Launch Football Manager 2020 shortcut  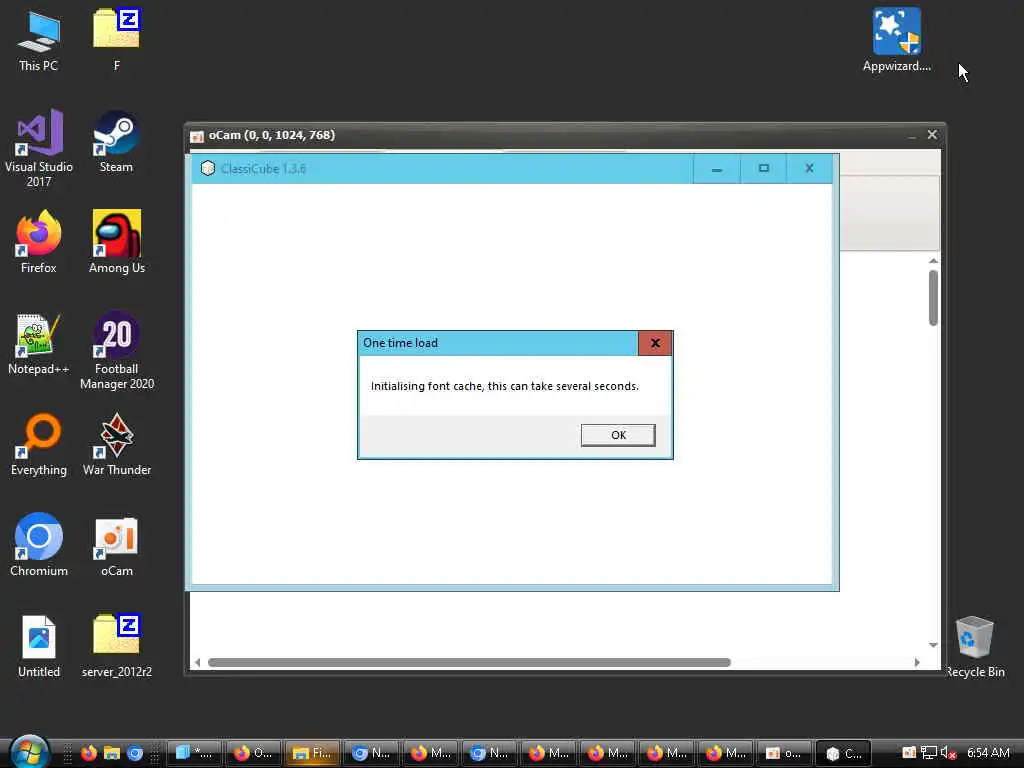point(117,351)
